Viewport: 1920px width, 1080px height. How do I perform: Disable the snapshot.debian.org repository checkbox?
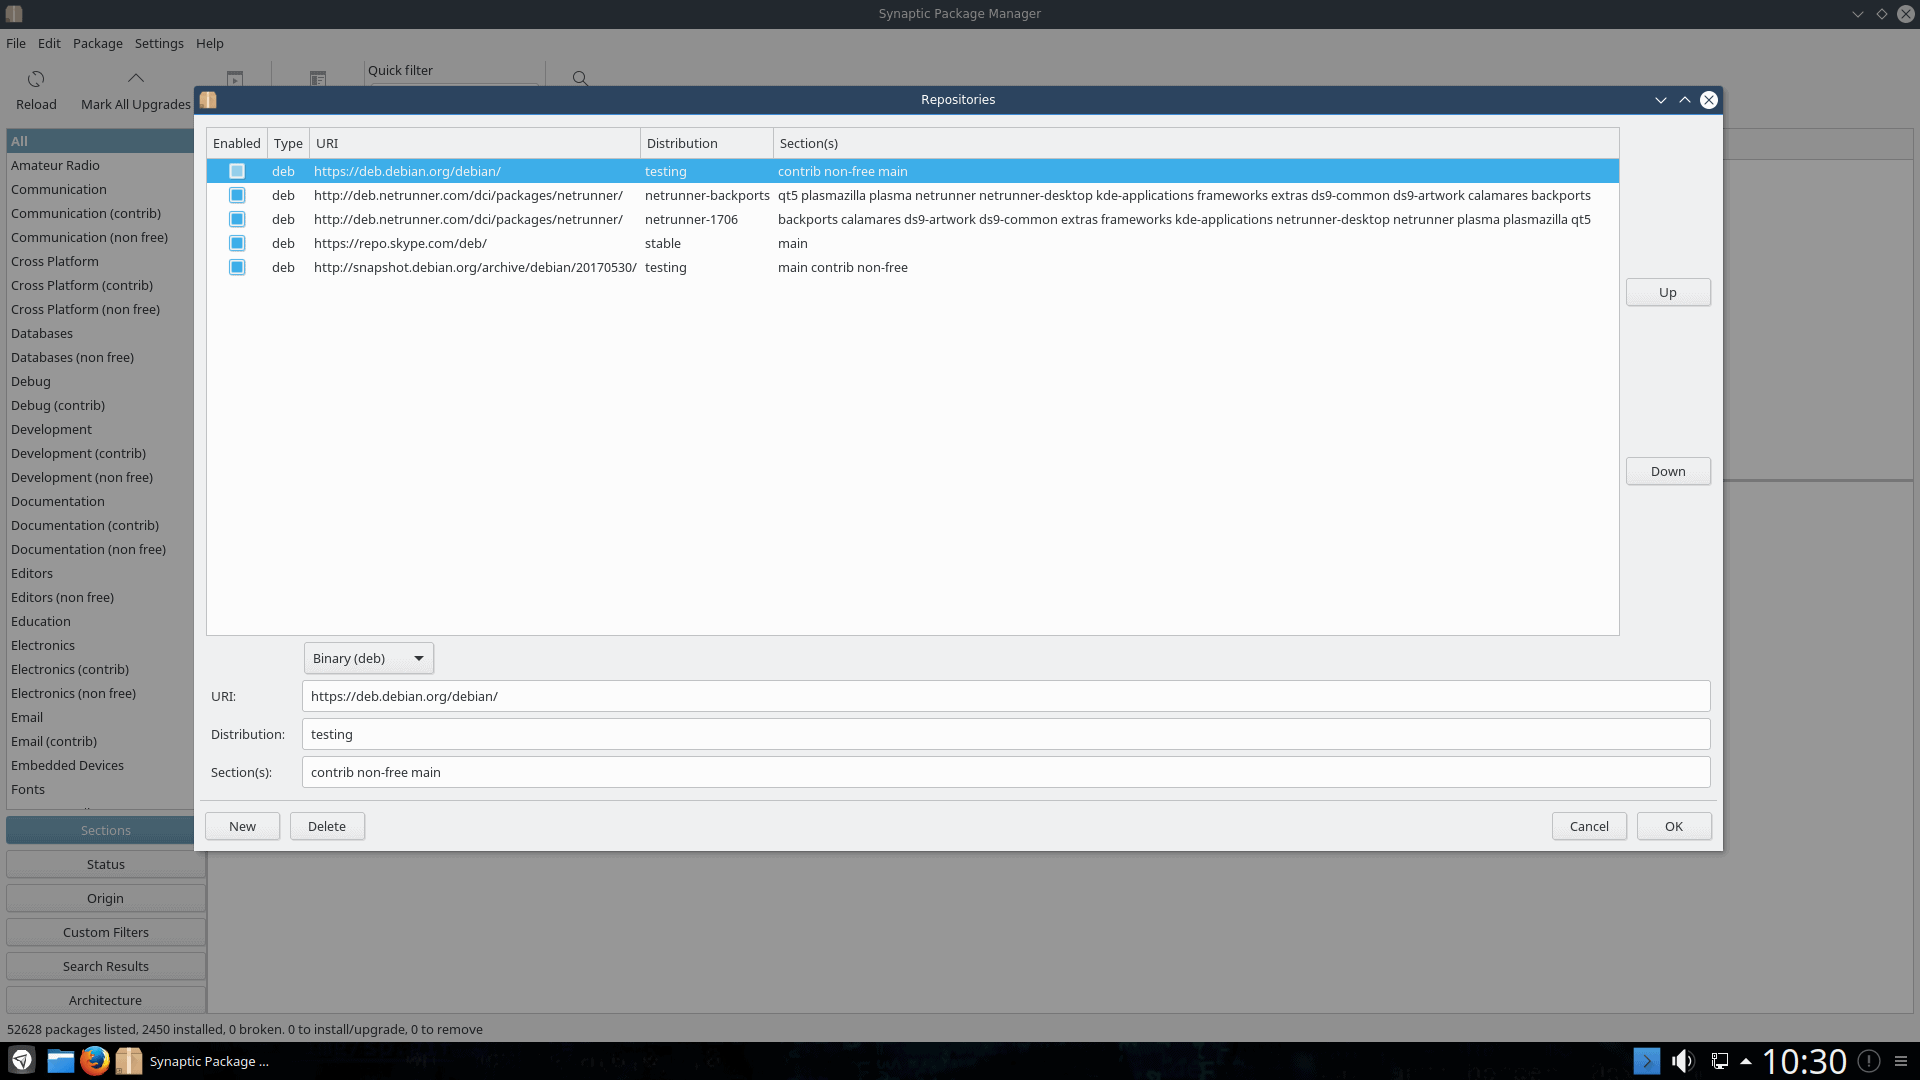coord(237,267)
